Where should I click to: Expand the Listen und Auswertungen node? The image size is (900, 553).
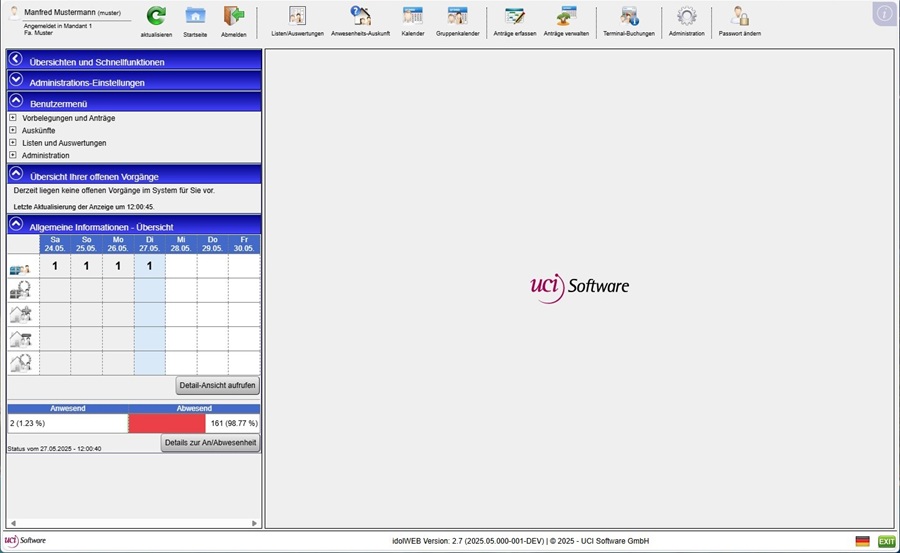tap(13, 143)
